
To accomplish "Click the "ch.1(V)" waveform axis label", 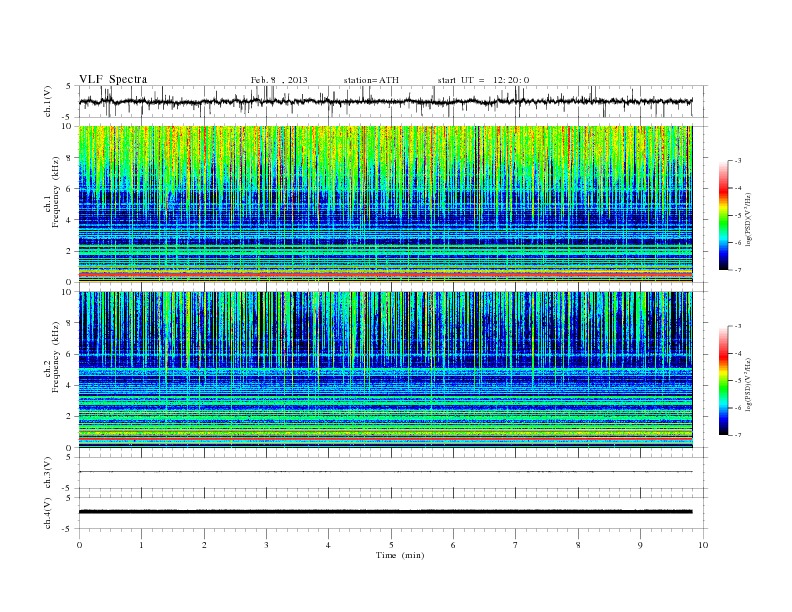I will point(47,101).
